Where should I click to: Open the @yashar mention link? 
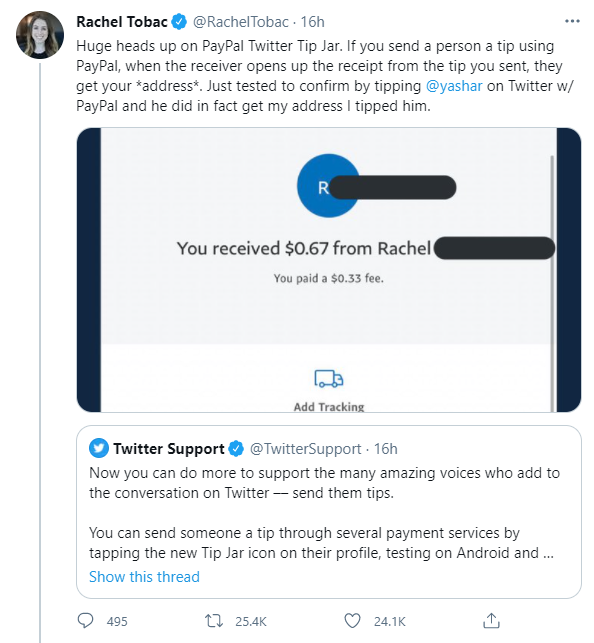pyautogui.click(x=454, y=86)
